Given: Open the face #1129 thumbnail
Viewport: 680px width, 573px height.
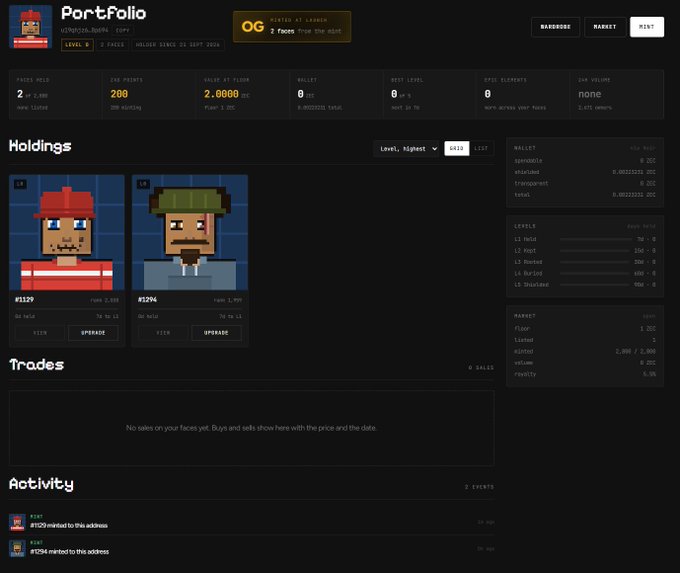Looking at the screenshot, I should coord(67,232).
